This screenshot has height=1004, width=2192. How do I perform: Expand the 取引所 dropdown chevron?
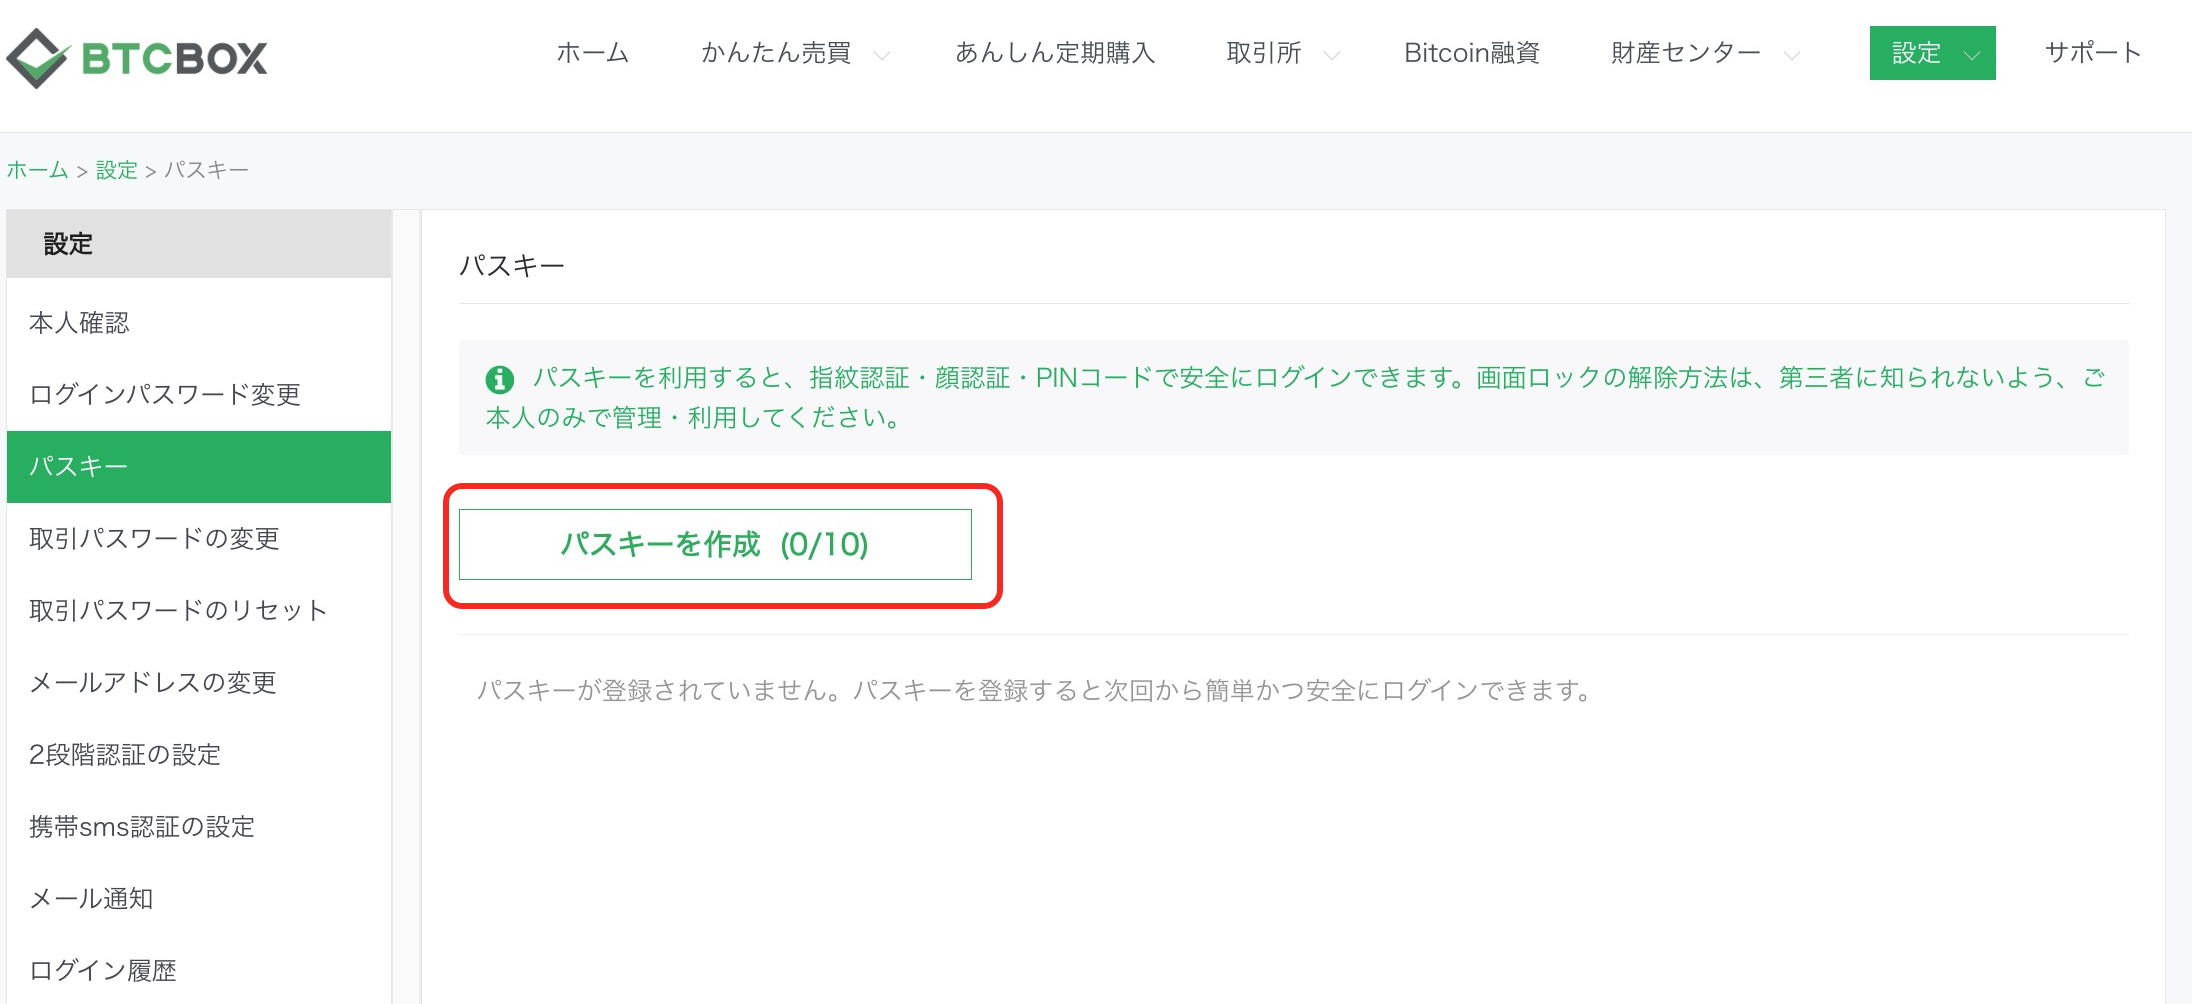click(1331, 56)
